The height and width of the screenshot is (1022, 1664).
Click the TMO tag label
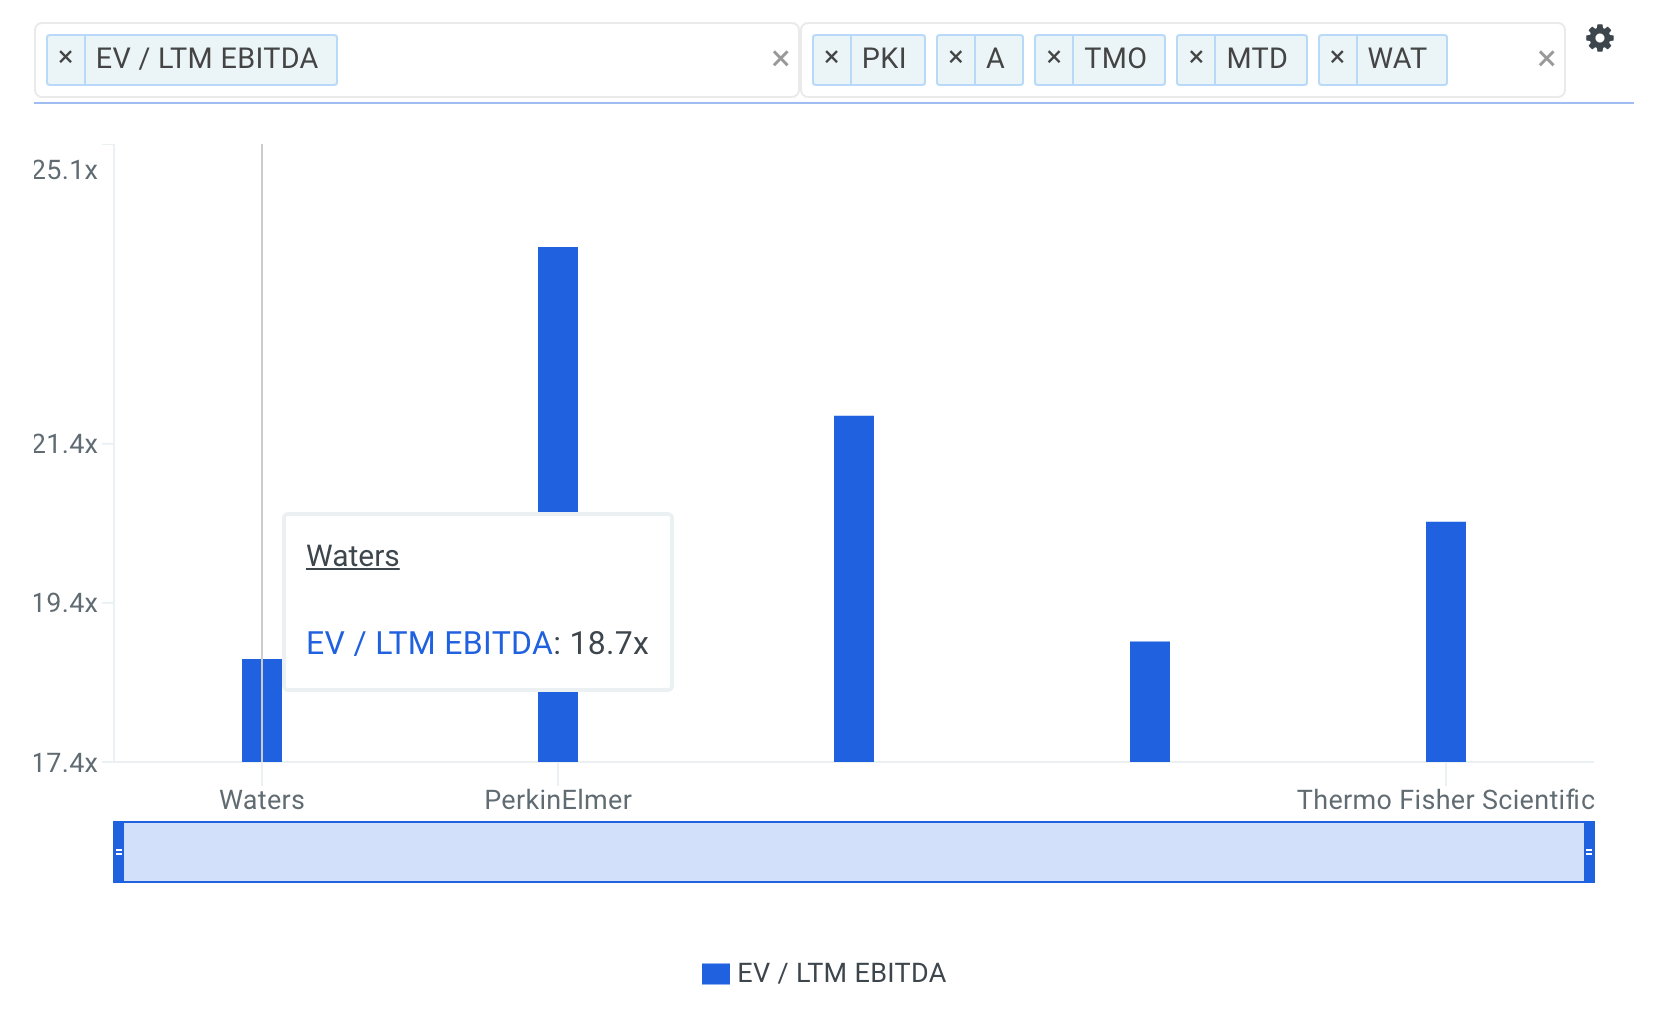pos(1115,59)
